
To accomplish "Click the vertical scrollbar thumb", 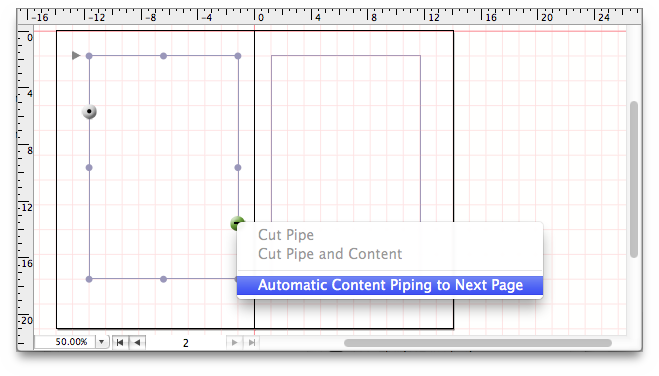I will [x=634, y=179].
